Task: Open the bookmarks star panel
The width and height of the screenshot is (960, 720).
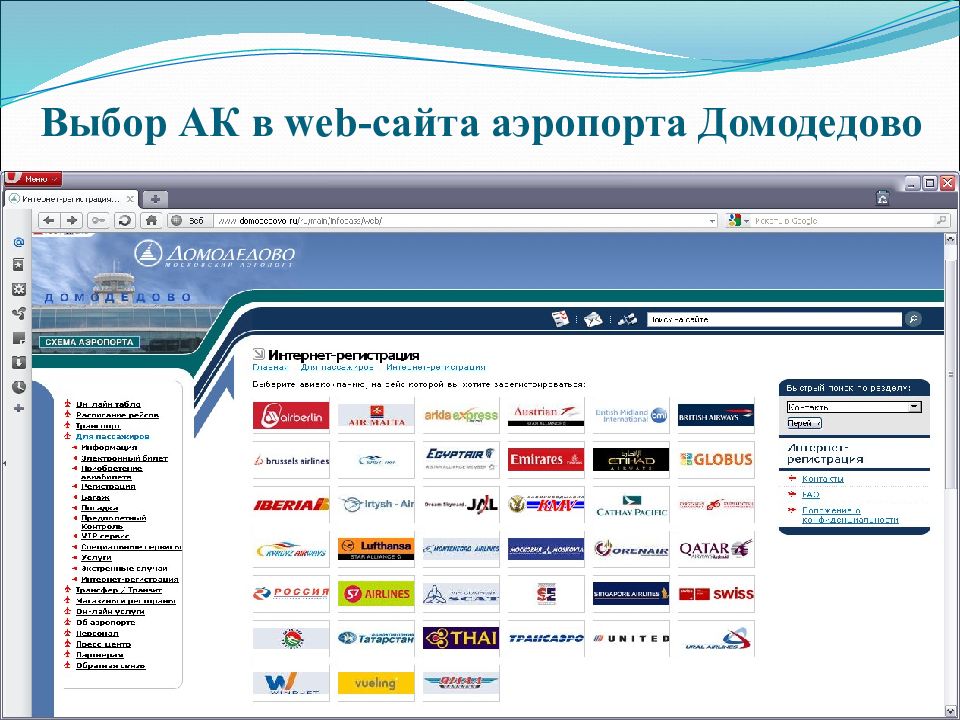Action: pos(19,264)
